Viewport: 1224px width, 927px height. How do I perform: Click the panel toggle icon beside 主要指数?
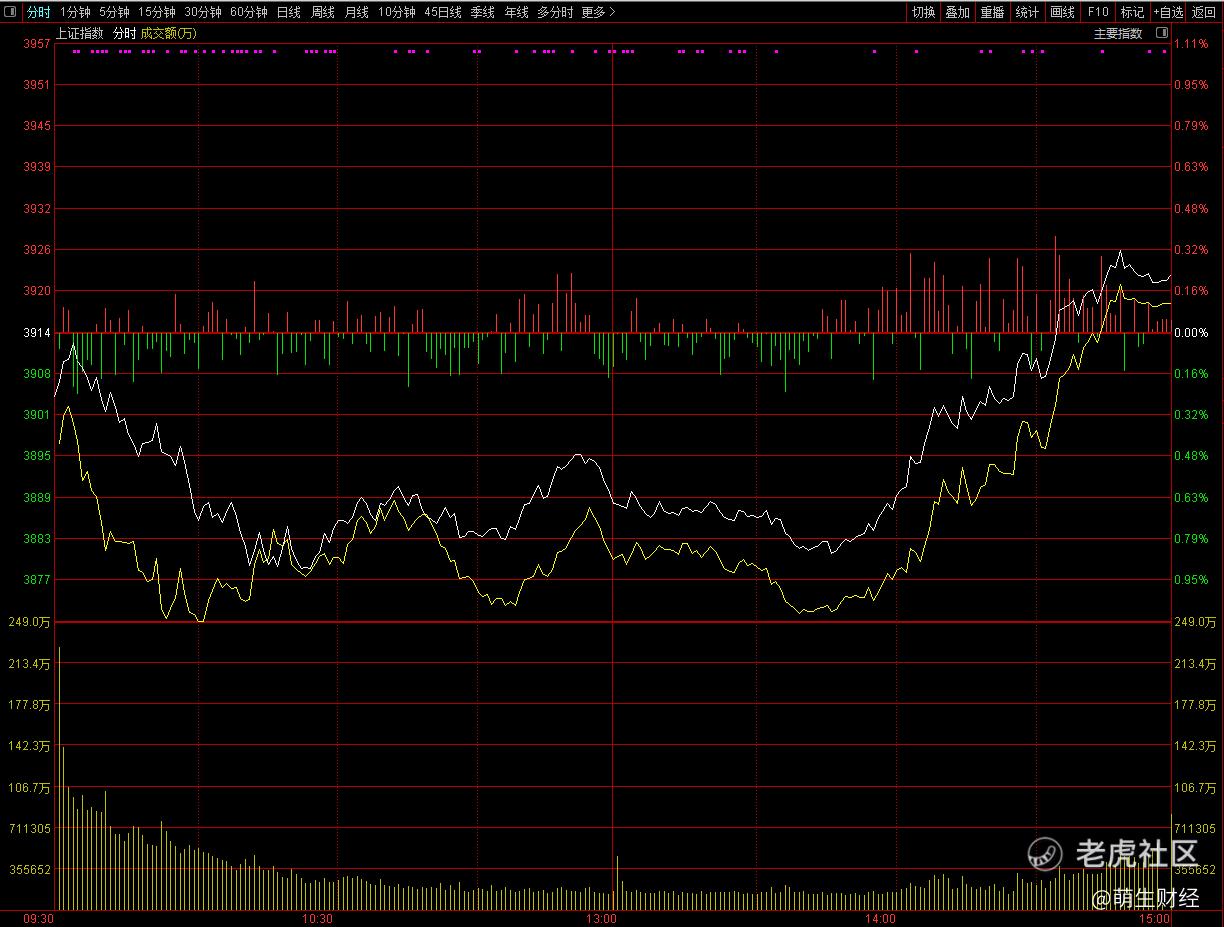coord(1161,33)
